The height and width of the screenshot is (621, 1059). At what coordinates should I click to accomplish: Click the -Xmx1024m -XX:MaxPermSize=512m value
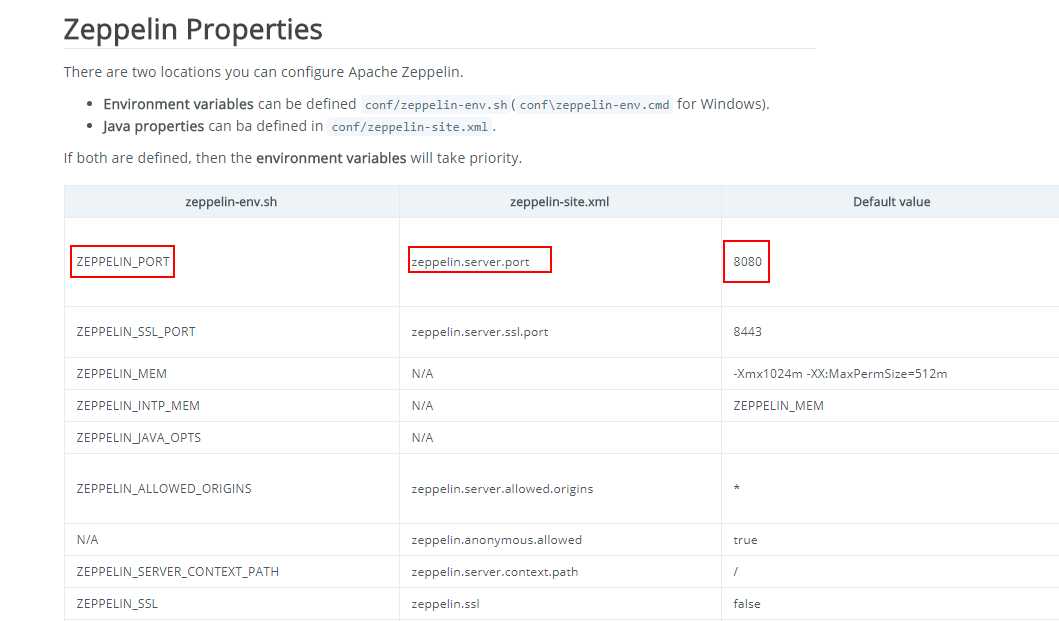[840, 374]
